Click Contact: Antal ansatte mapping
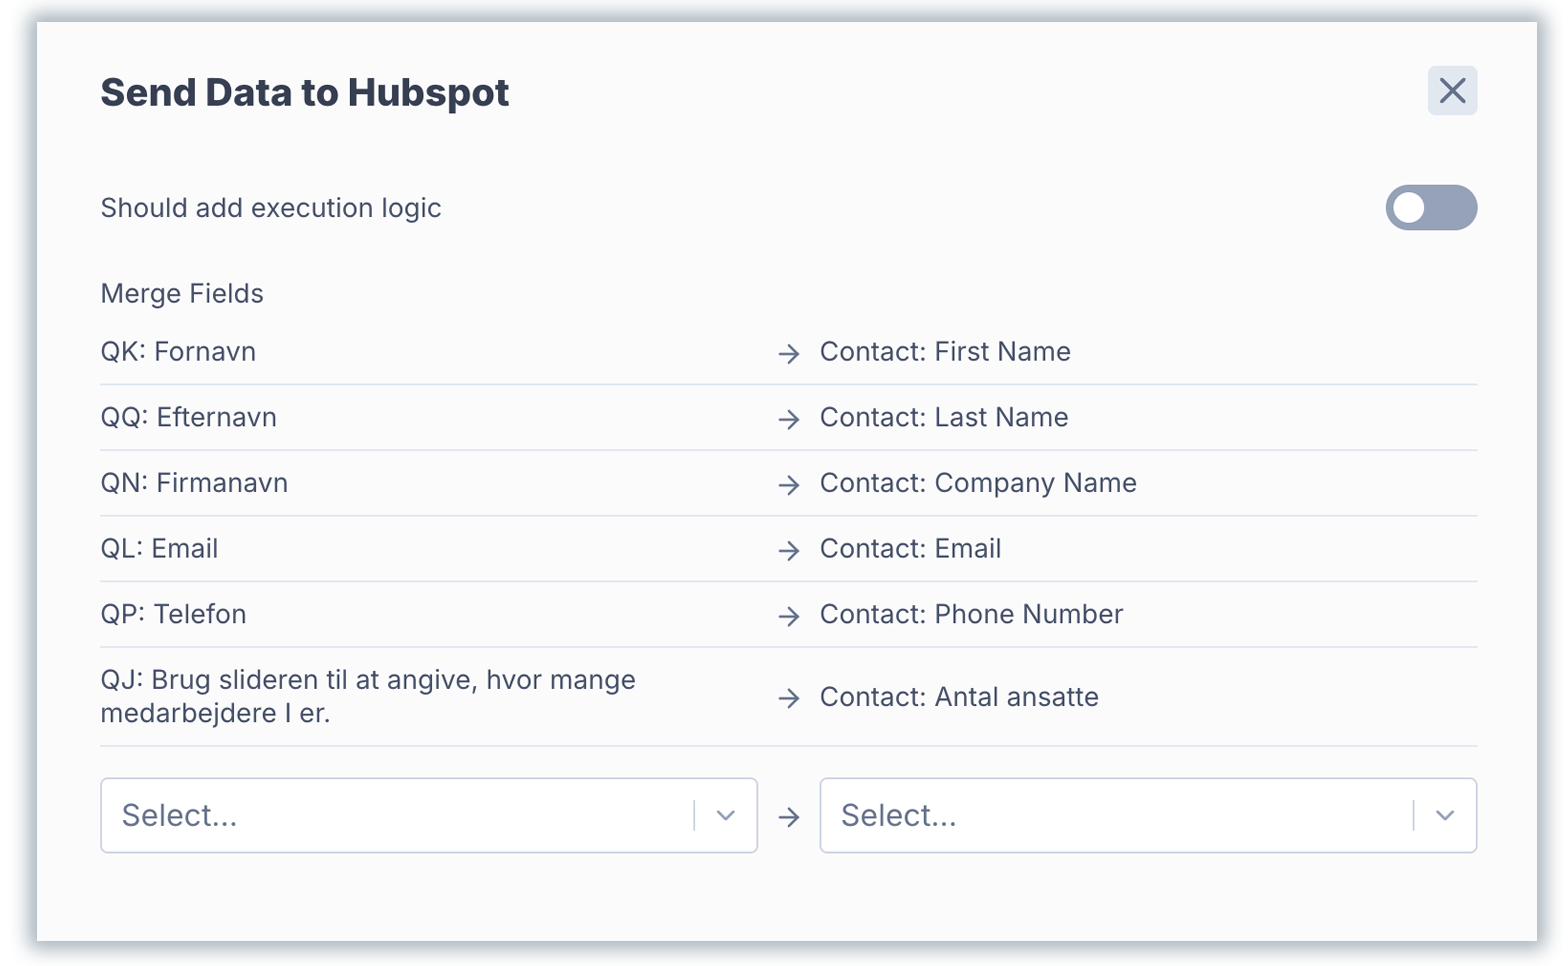The image size is (1568, 966). pos(959,697)
